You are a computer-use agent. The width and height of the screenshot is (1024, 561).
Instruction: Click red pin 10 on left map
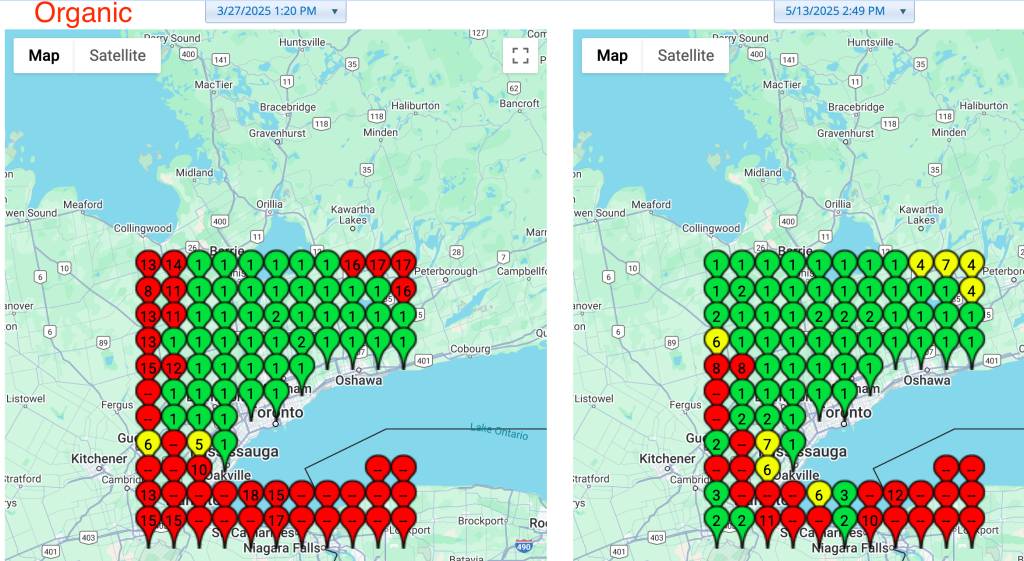pyautogui.click(x=199, y=469)
